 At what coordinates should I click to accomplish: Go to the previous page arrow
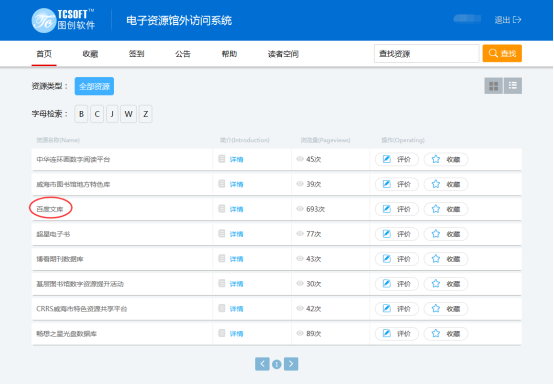click(262, 364)
